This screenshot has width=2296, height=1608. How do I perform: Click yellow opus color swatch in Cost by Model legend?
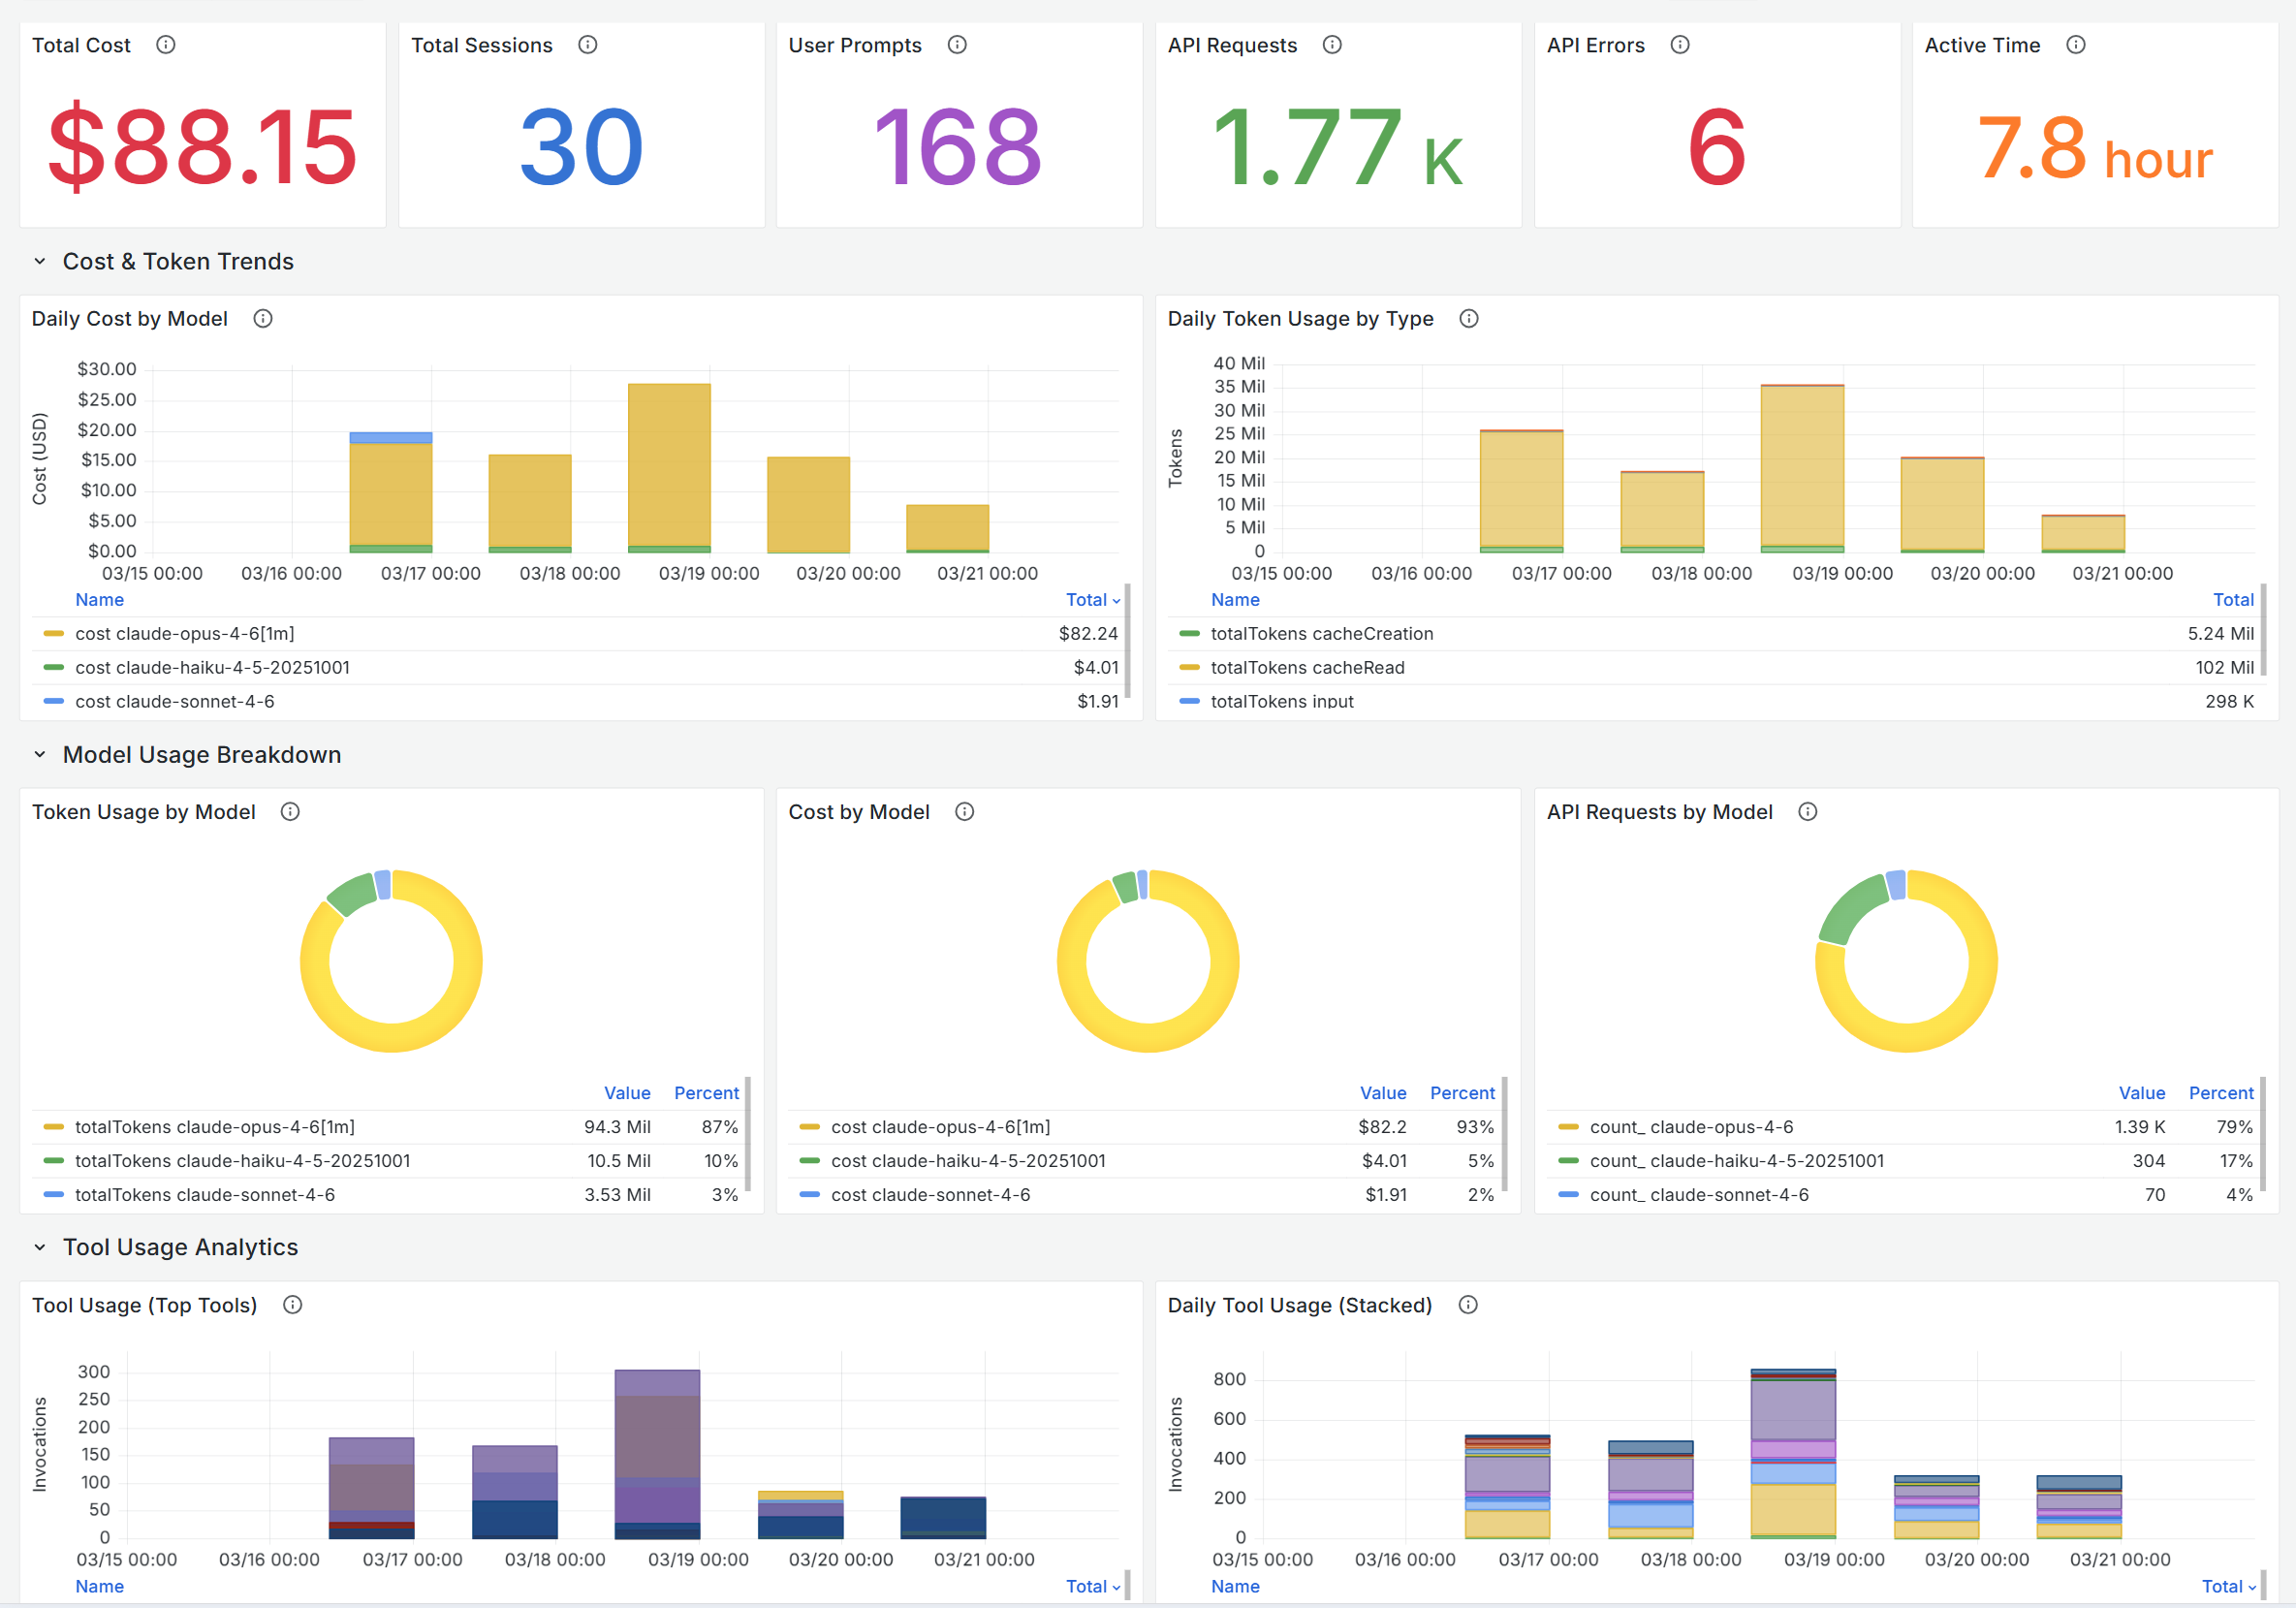click(x=810, y=1127)
